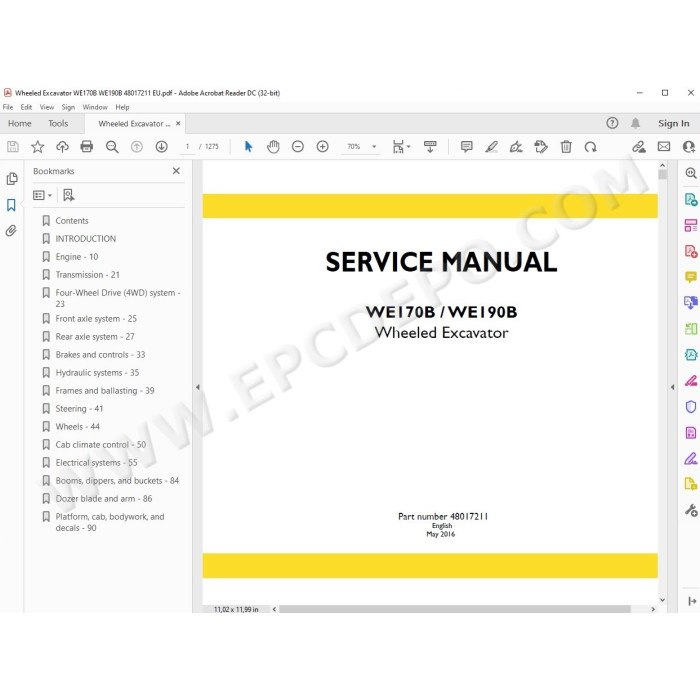Open the fit page options tool
700x700 pixels.
point(401,146)
